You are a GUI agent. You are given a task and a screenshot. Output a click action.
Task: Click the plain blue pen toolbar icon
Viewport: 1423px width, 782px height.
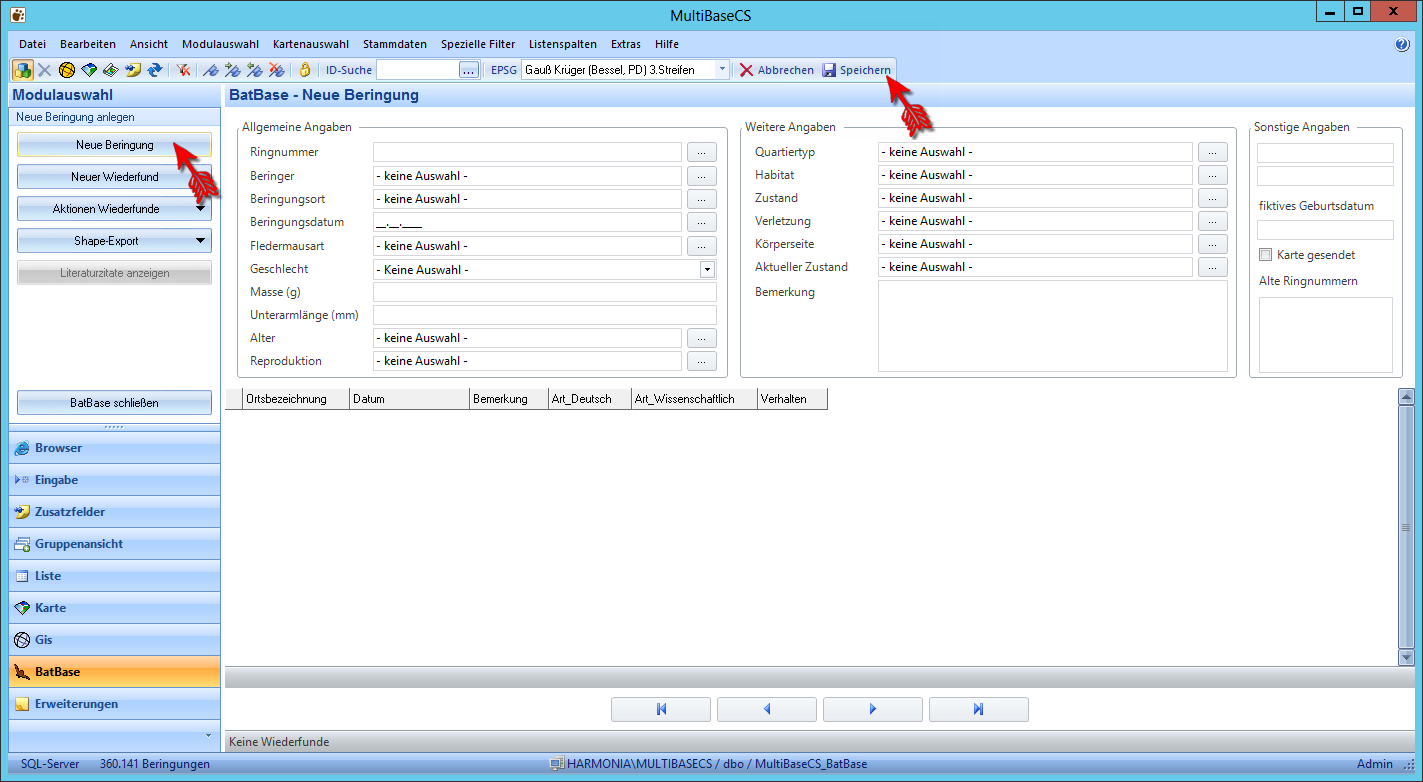click(x=210, y=70)
